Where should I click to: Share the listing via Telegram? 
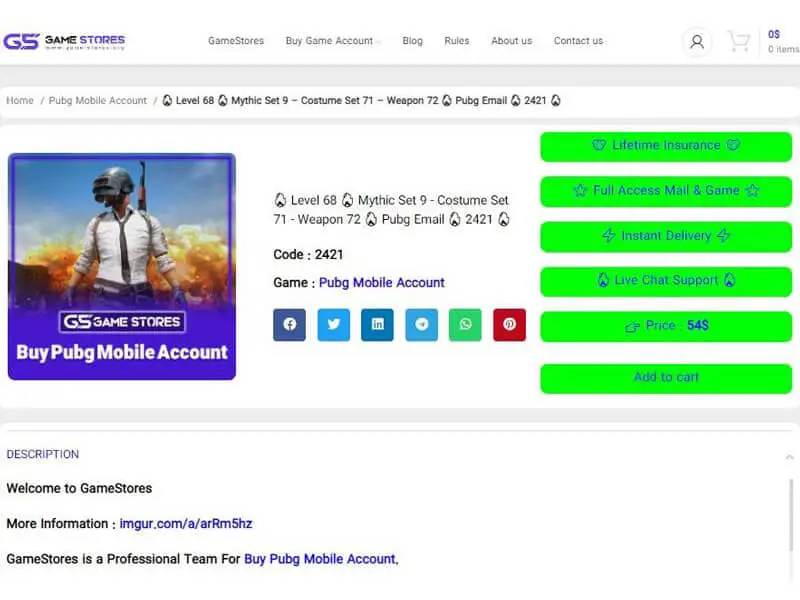tap(421, 324)
